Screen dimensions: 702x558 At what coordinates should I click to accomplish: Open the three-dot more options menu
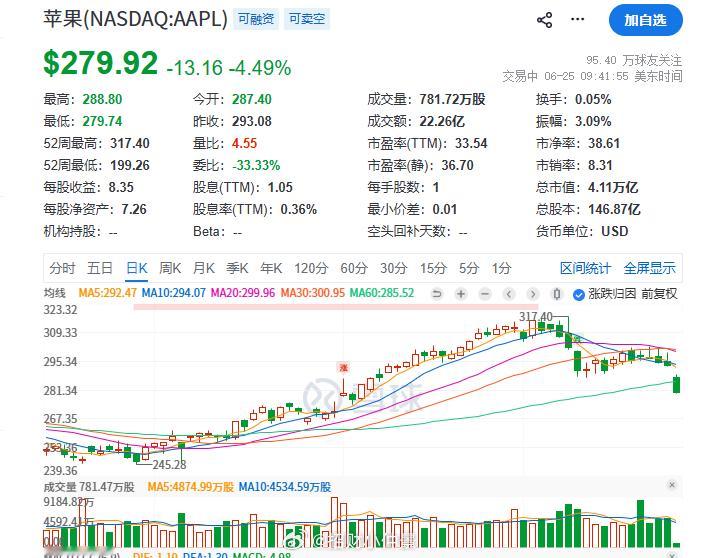[578, 19]
